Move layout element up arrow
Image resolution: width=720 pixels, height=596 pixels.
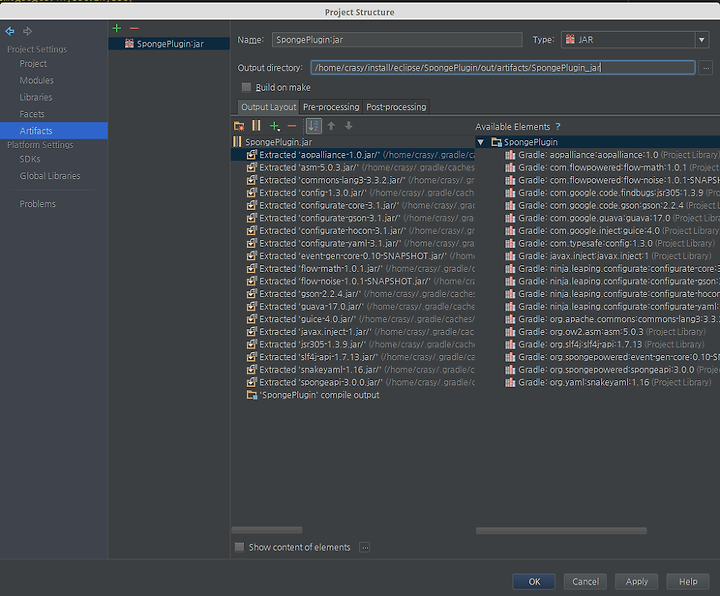click(x=331, y=126)
